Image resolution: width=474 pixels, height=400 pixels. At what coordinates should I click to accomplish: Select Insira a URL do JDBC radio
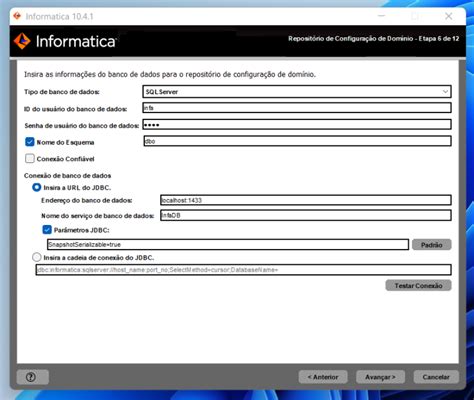[36, 187]
